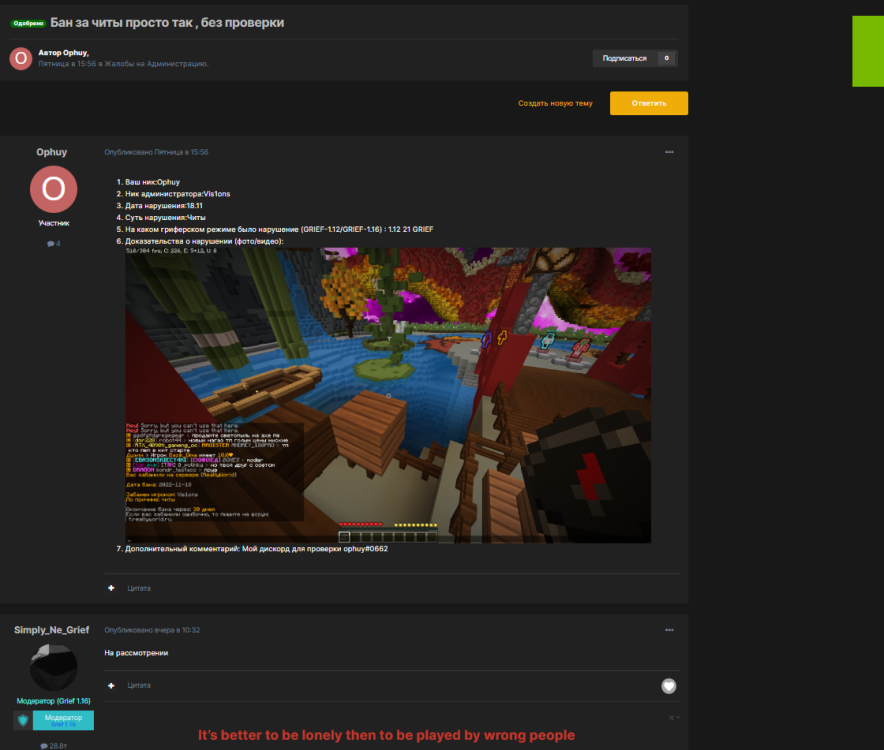Click the heart reaction icon on the reply
Image resolution: width=884 pixels, height=750 pixels.
(669, 686)
